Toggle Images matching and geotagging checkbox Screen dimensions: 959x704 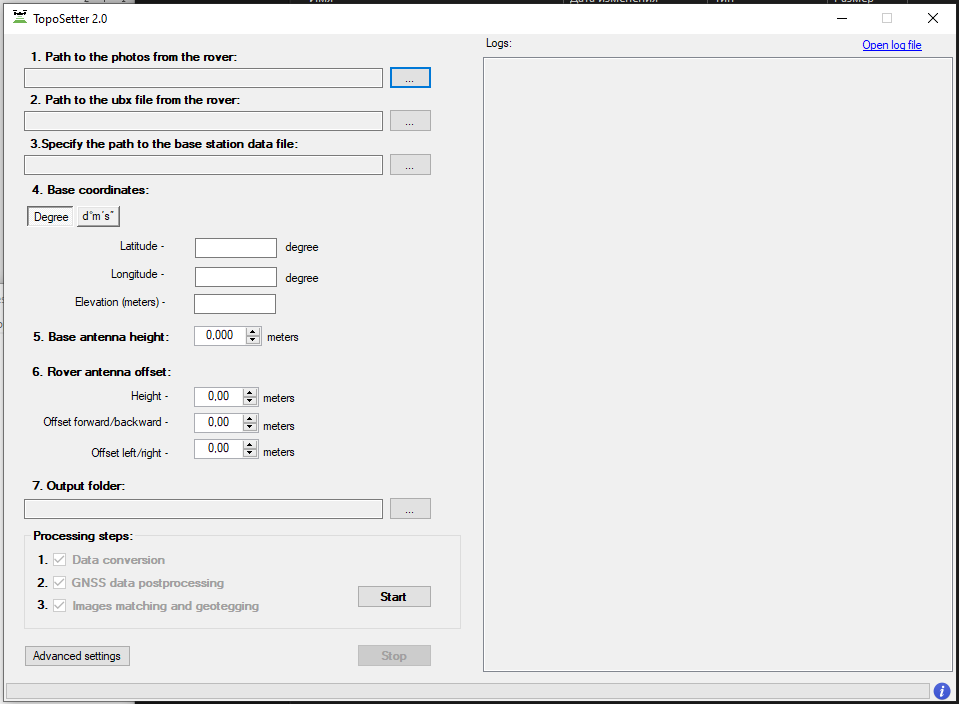[59, 605]
